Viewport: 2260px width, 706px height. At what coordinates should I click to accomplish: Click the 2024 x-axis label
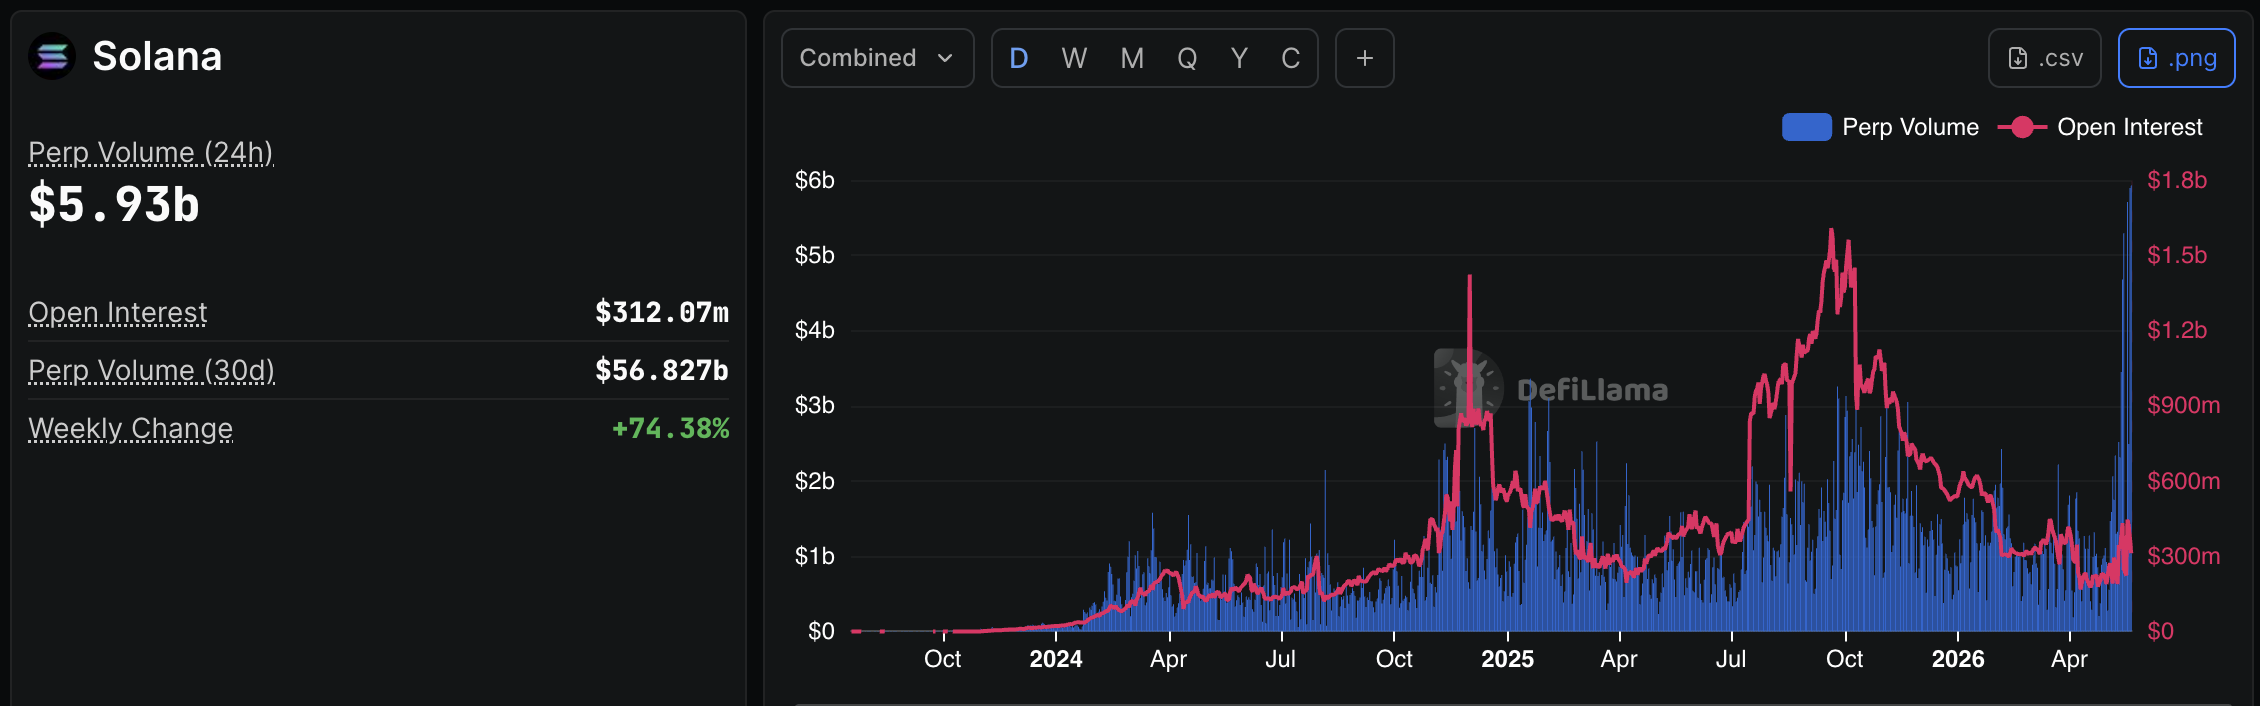(x=1056, y=659)
